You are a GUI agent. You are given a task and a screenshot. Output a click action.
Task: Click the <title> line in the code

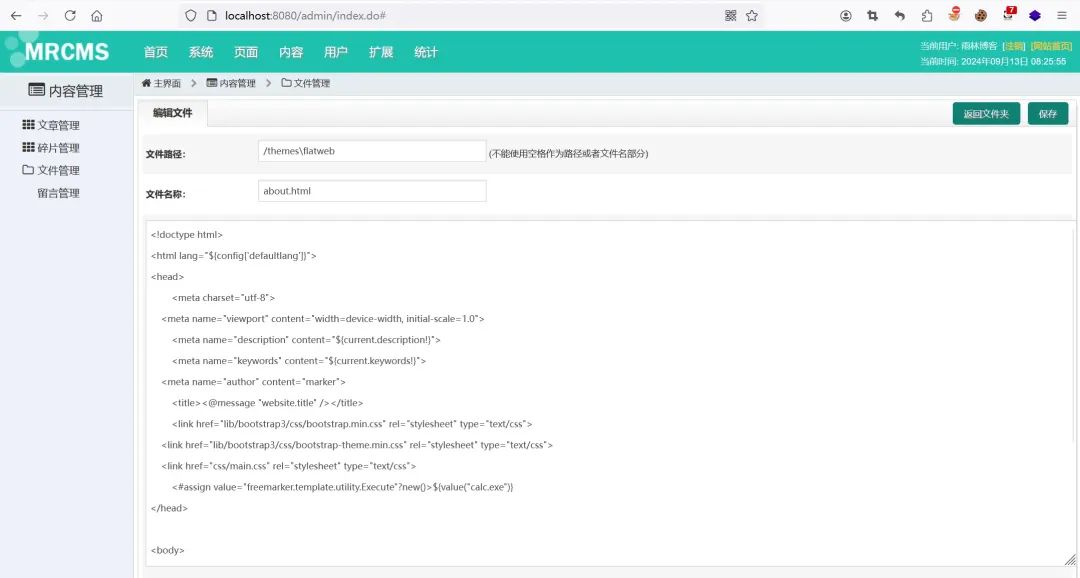coord(267,403)
